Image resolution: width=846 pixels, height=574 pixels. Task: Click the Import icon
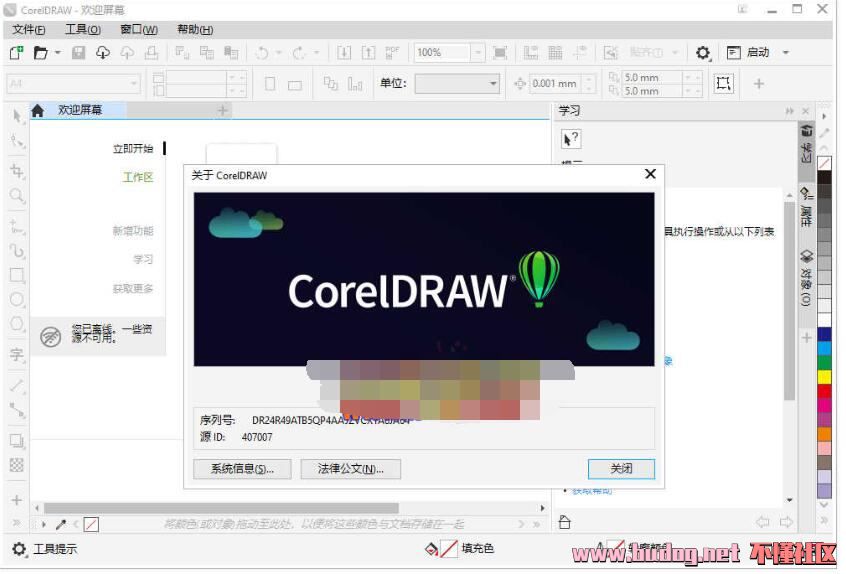click(344, 52)
